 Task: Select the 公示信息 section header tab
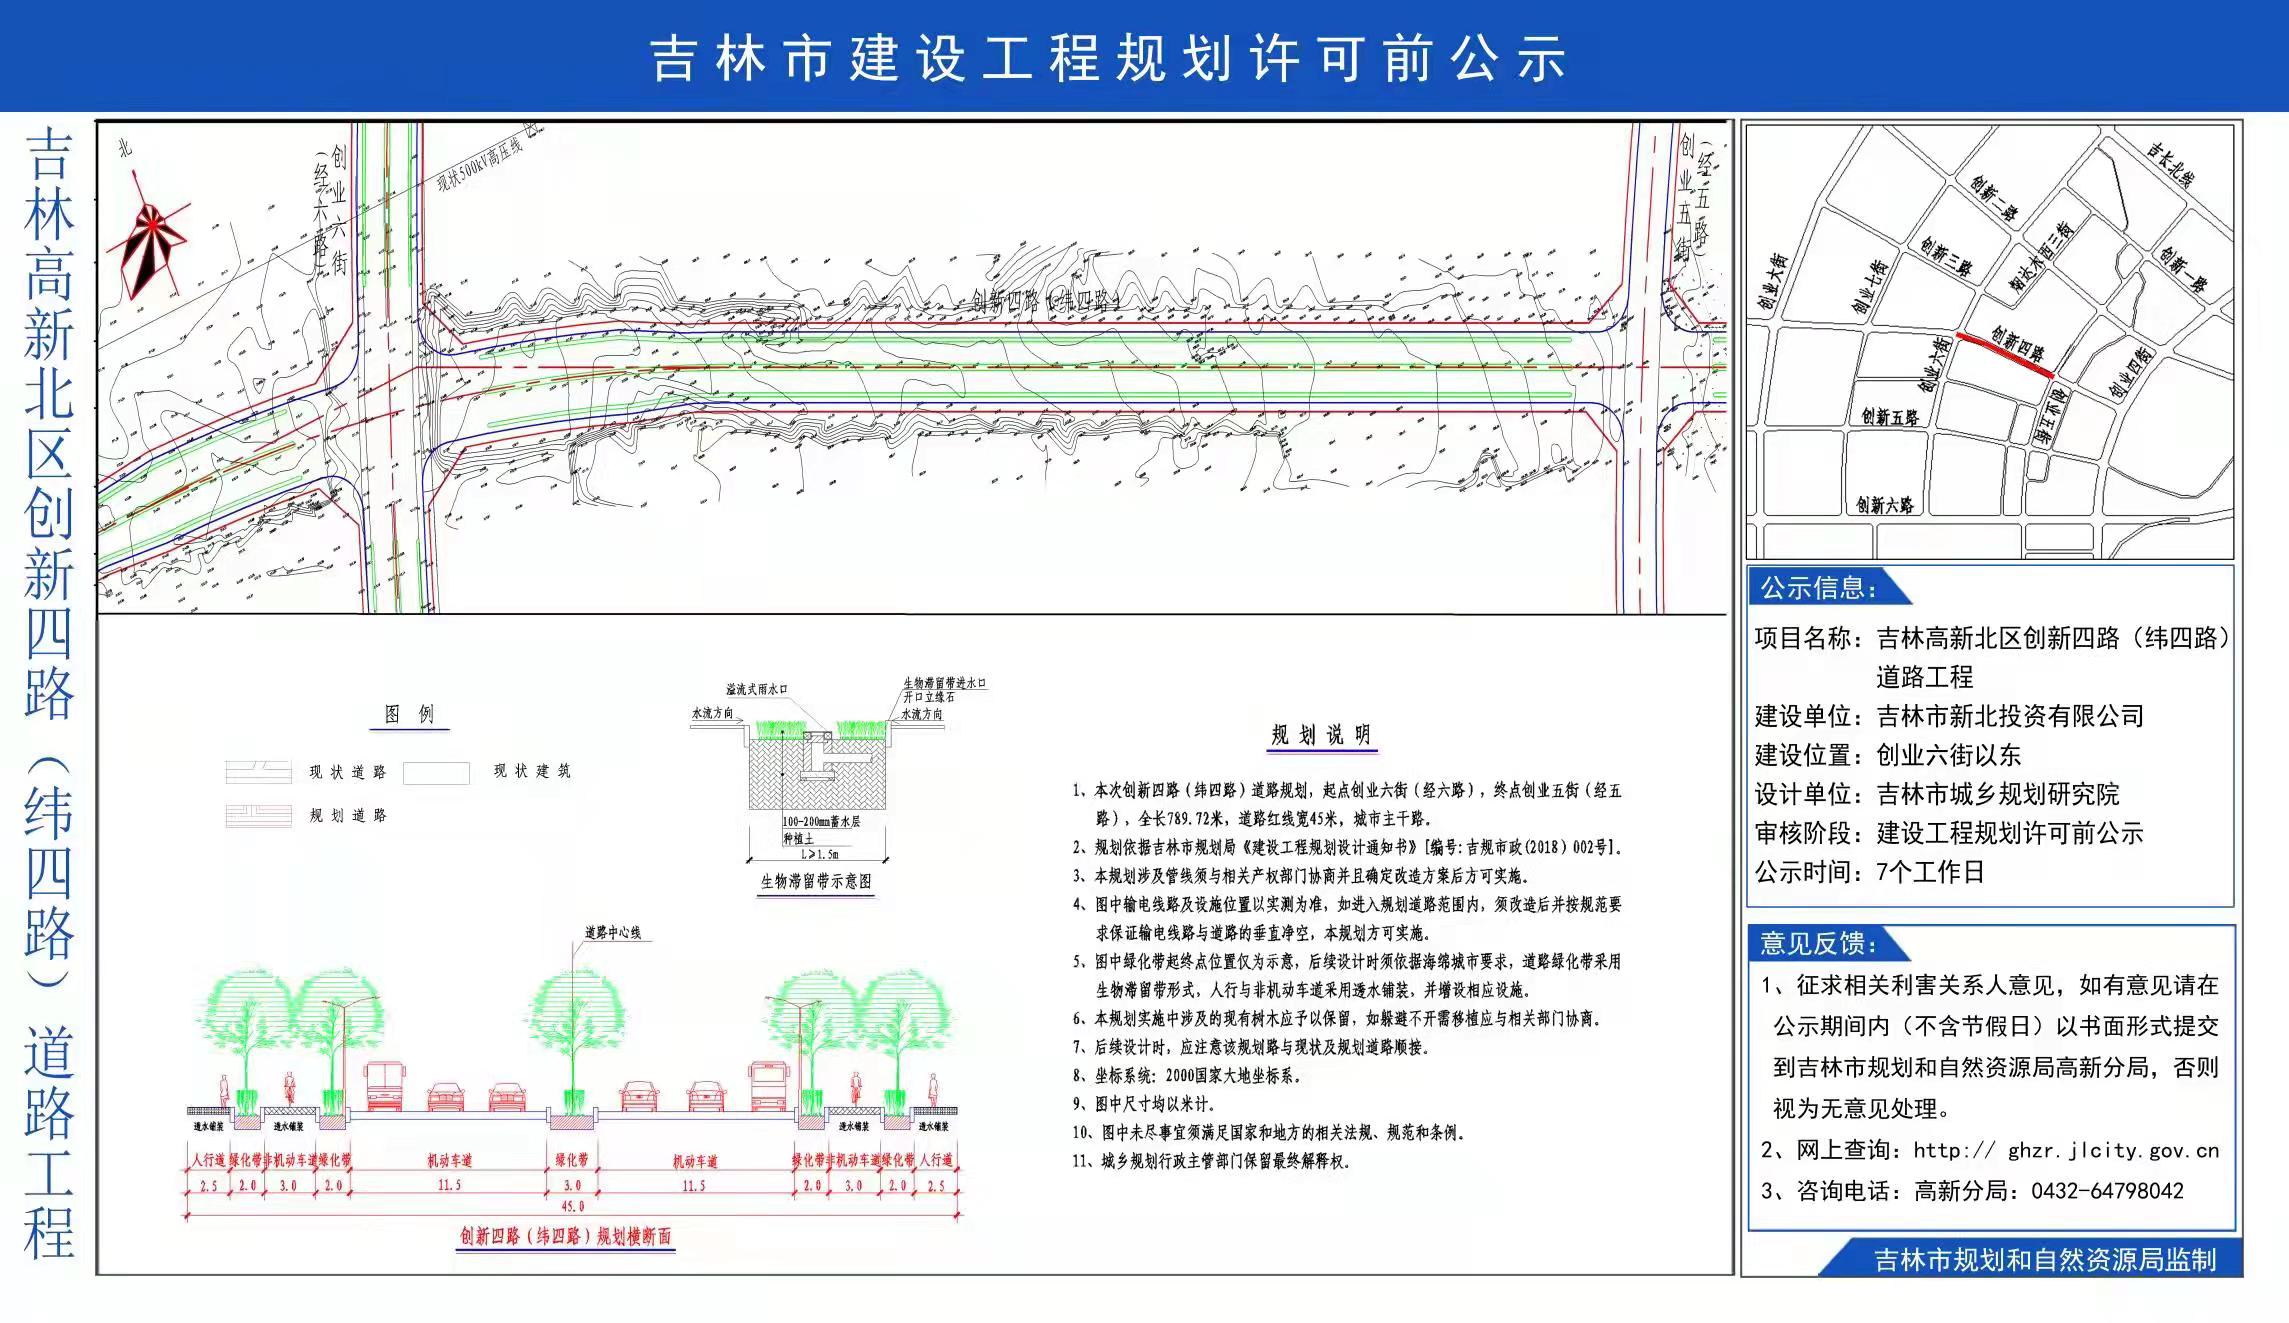tap(1819, 588)
